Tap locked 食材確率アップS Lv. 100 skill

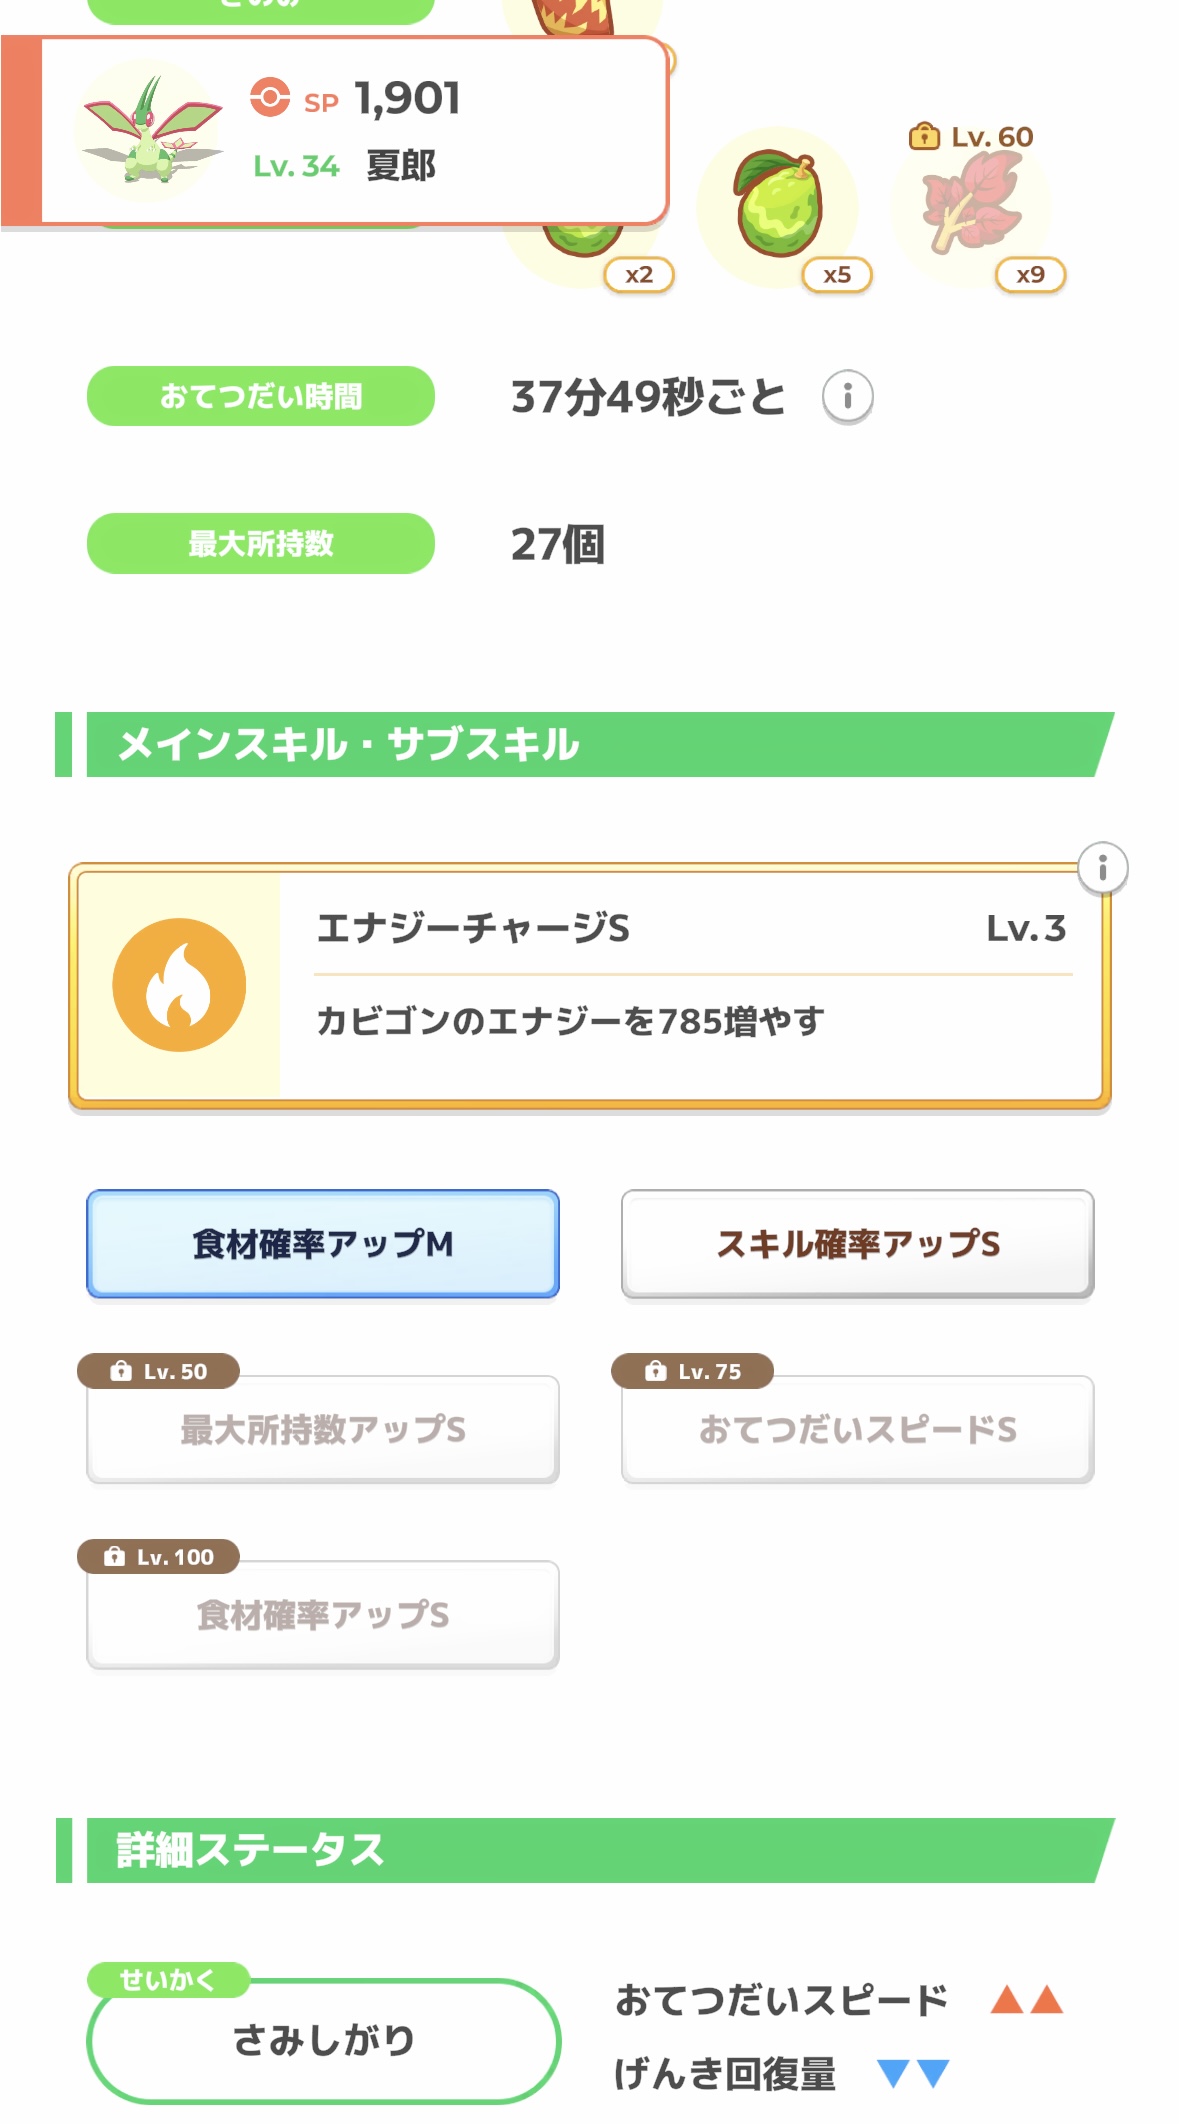tap(323, 1614)
